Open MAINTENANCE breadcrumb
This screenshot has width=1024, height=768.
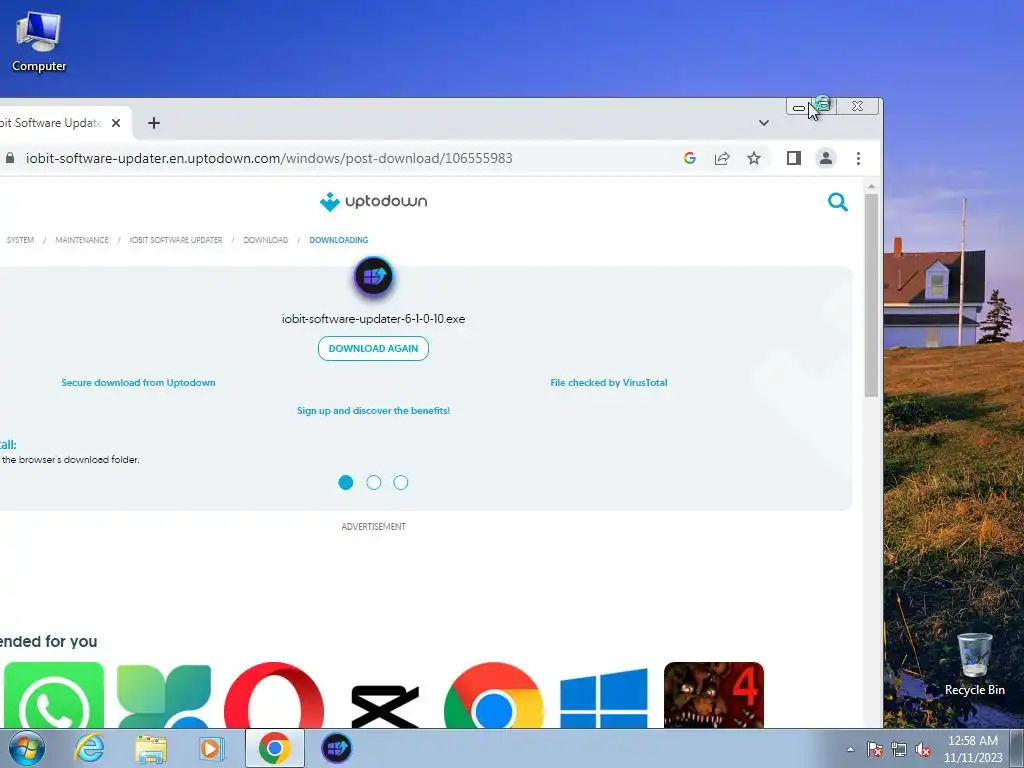(x=82, y=240)
